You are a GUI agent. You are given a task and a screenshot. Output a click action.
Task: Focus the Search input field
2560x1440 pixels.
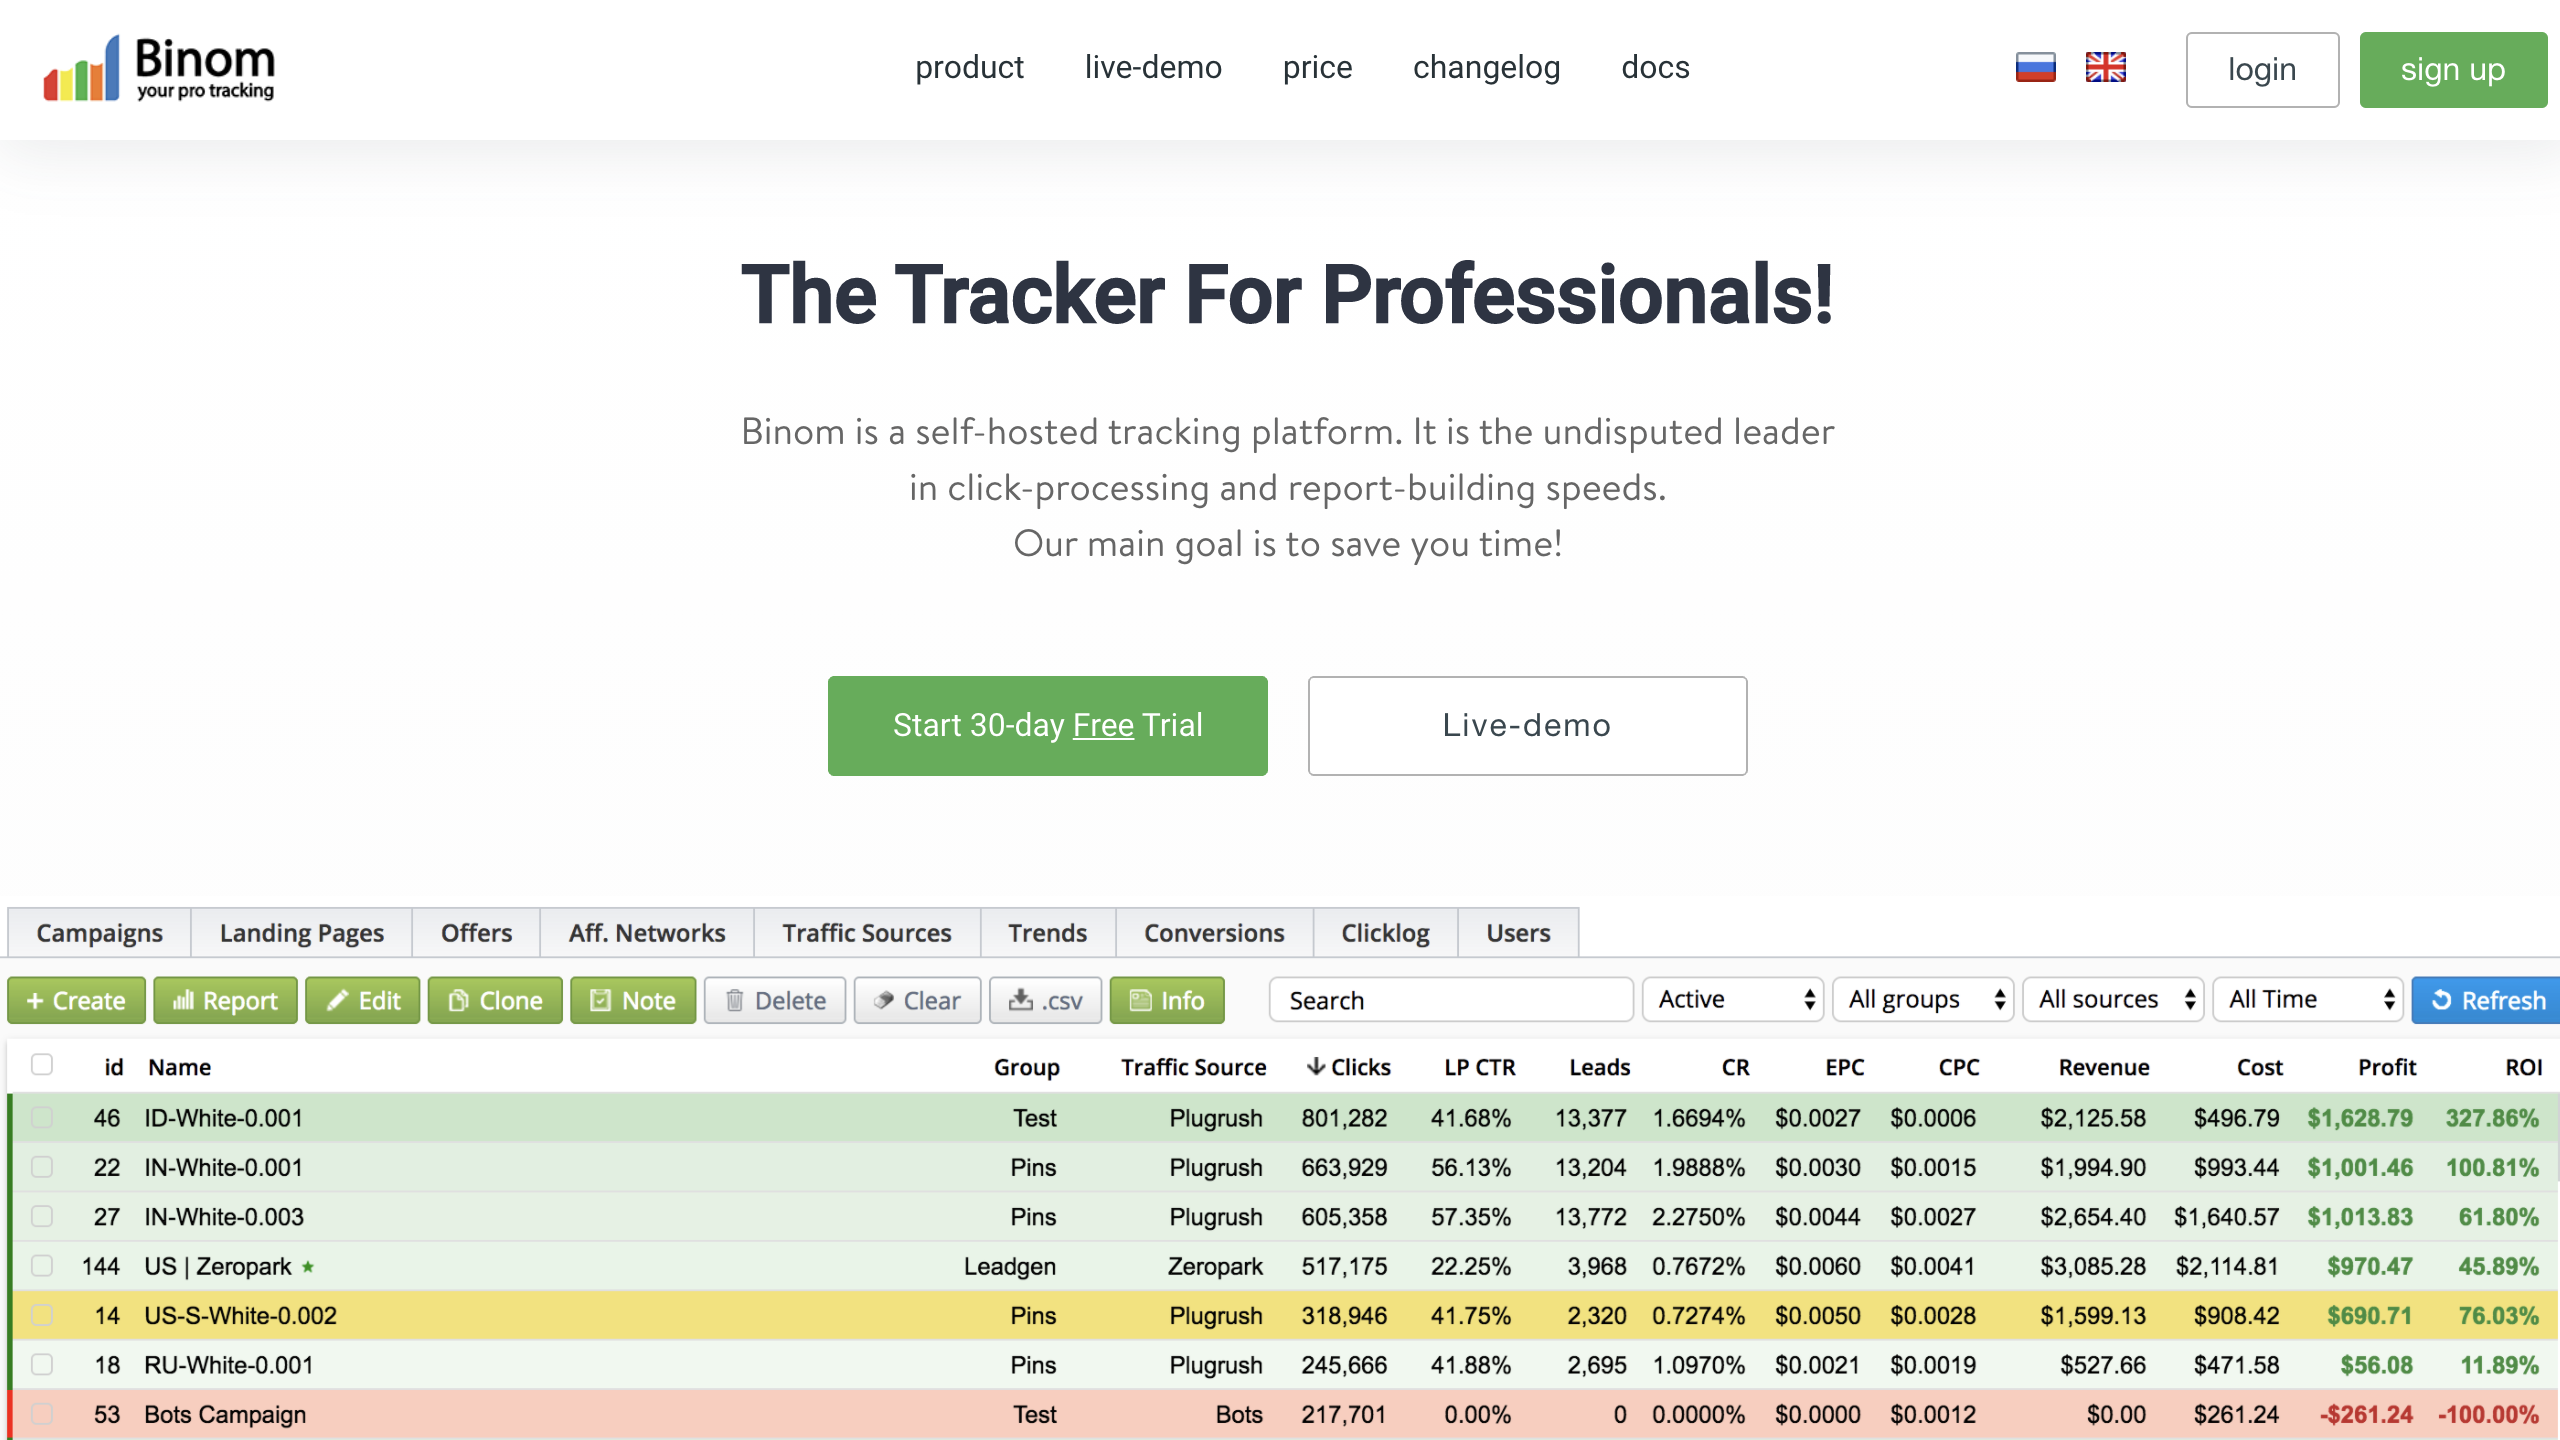coord(1451,1000)
